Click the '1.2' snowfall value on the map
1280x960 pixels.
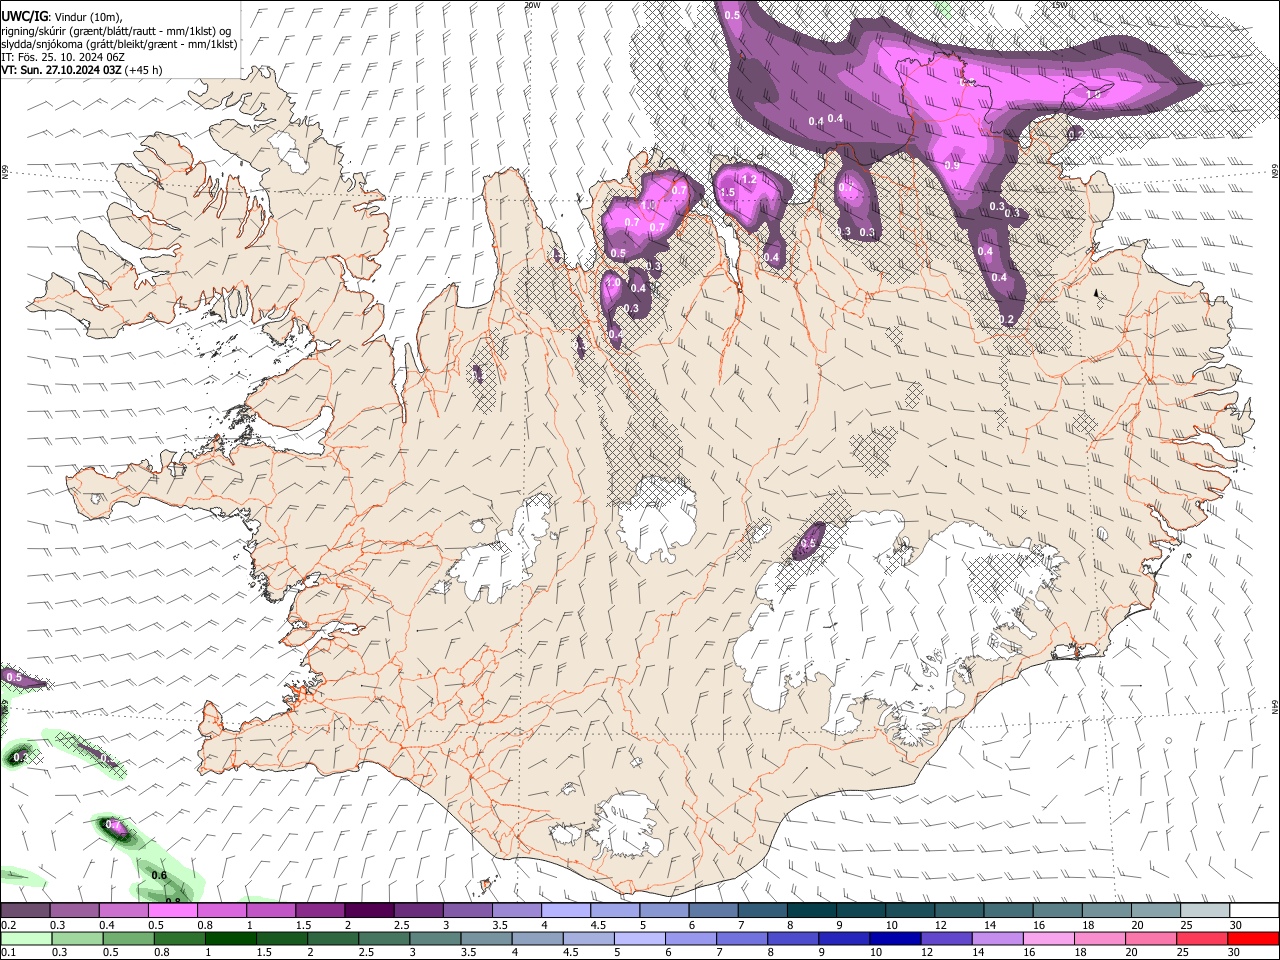748,180
